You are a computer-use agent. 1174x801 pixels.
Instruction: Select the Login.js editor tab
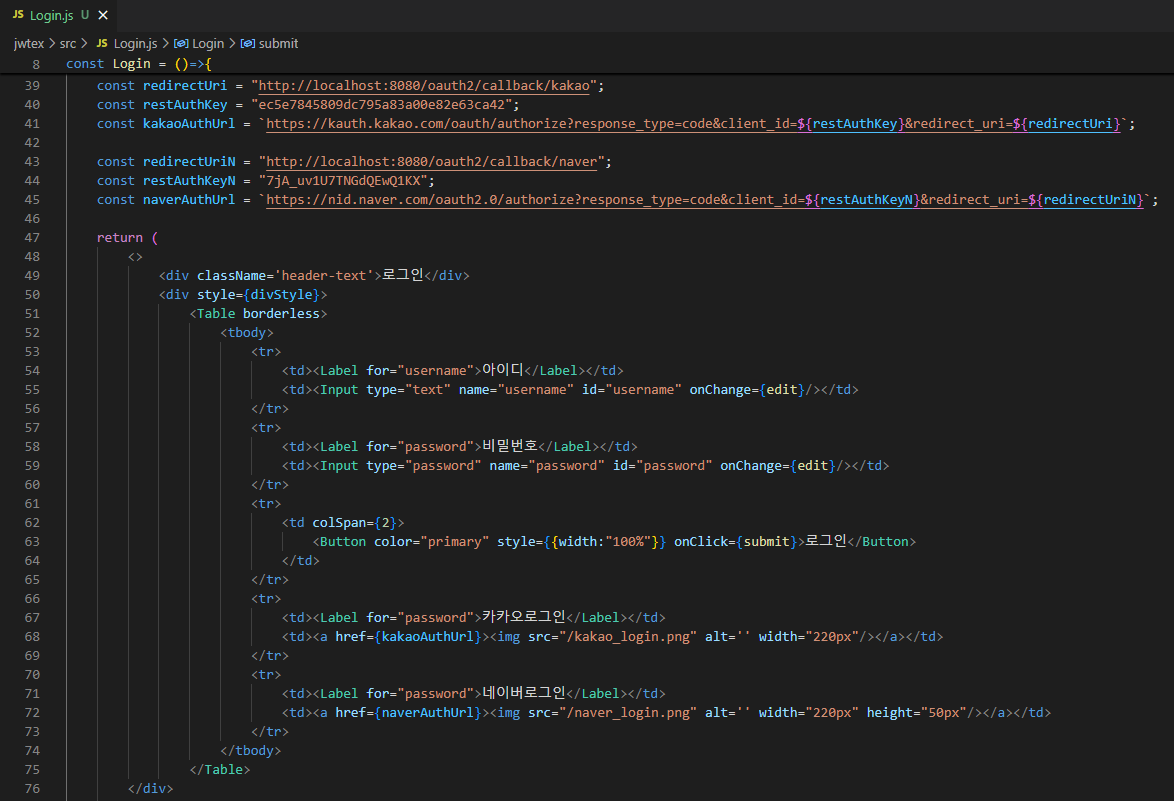[58, 15]
